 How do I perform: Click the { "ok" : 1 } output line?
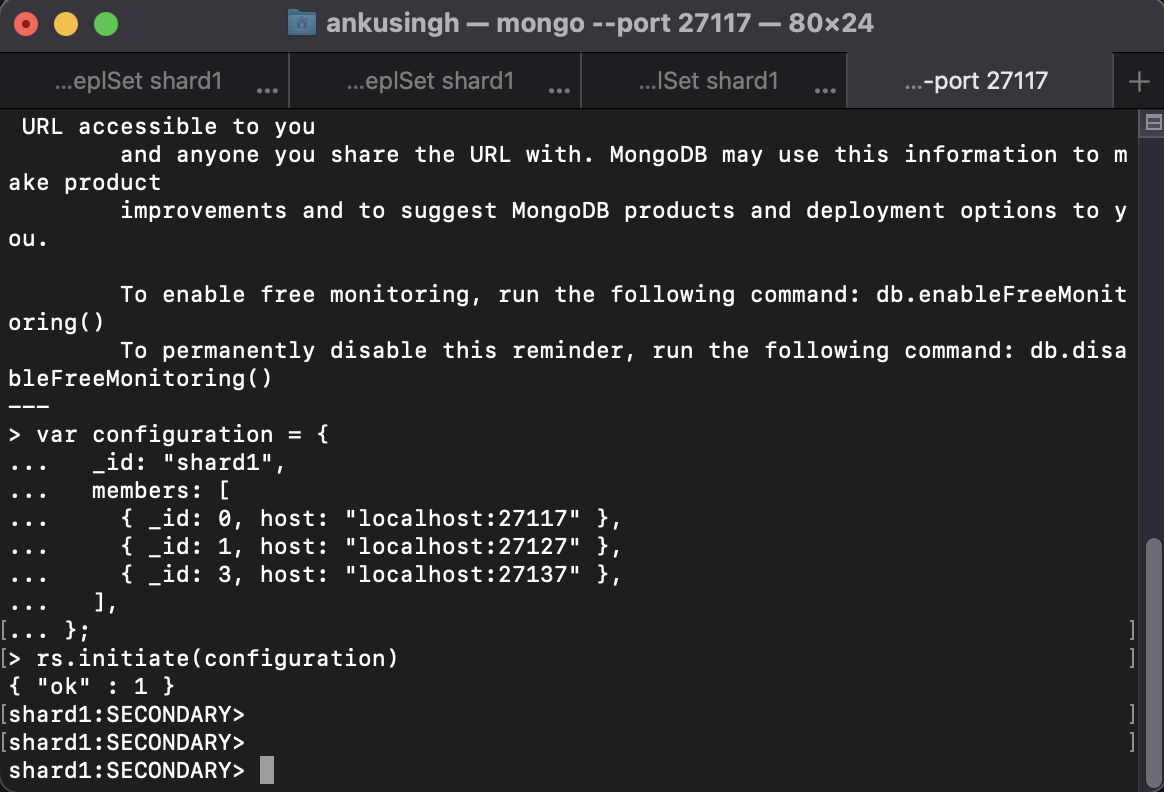click(92, 686)
